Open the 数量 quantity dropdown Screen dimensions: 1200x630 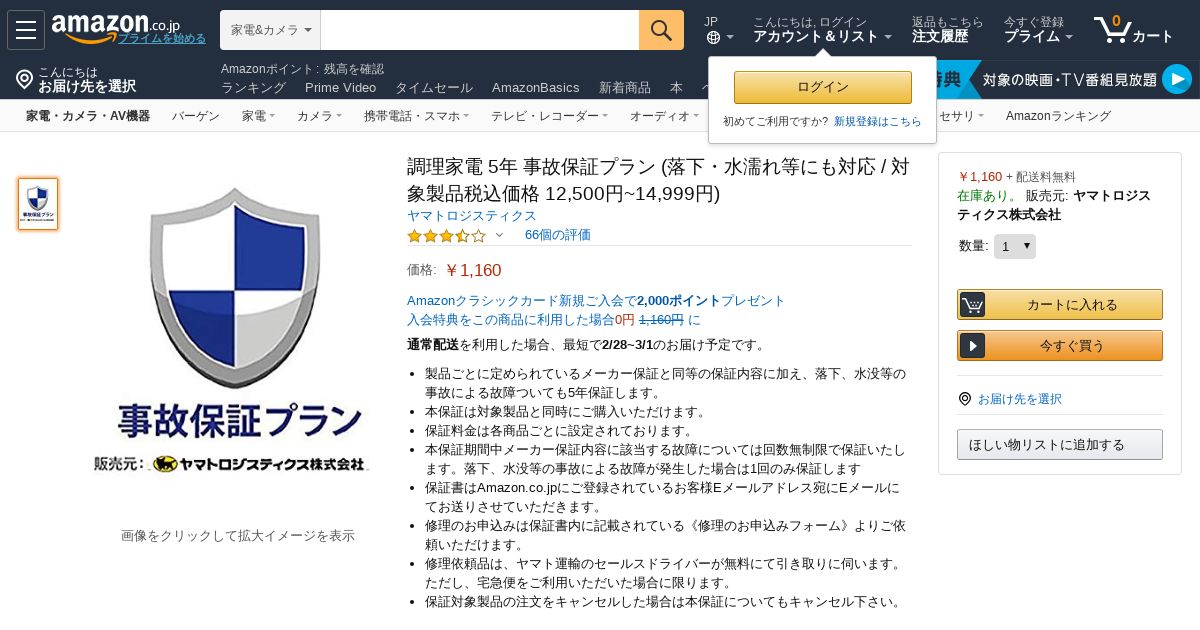(1014, 246)
